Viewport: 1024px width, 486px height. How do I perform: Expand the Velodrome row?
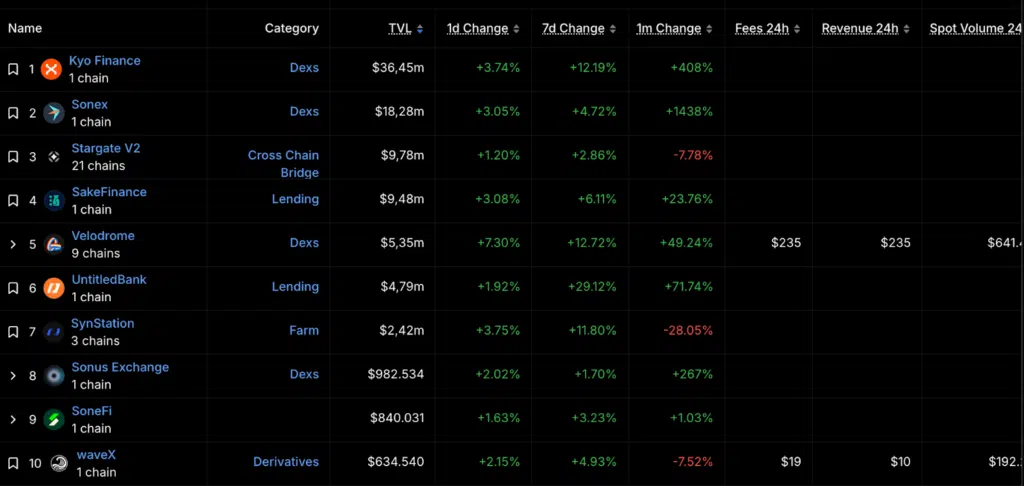(x=13, y=244)
